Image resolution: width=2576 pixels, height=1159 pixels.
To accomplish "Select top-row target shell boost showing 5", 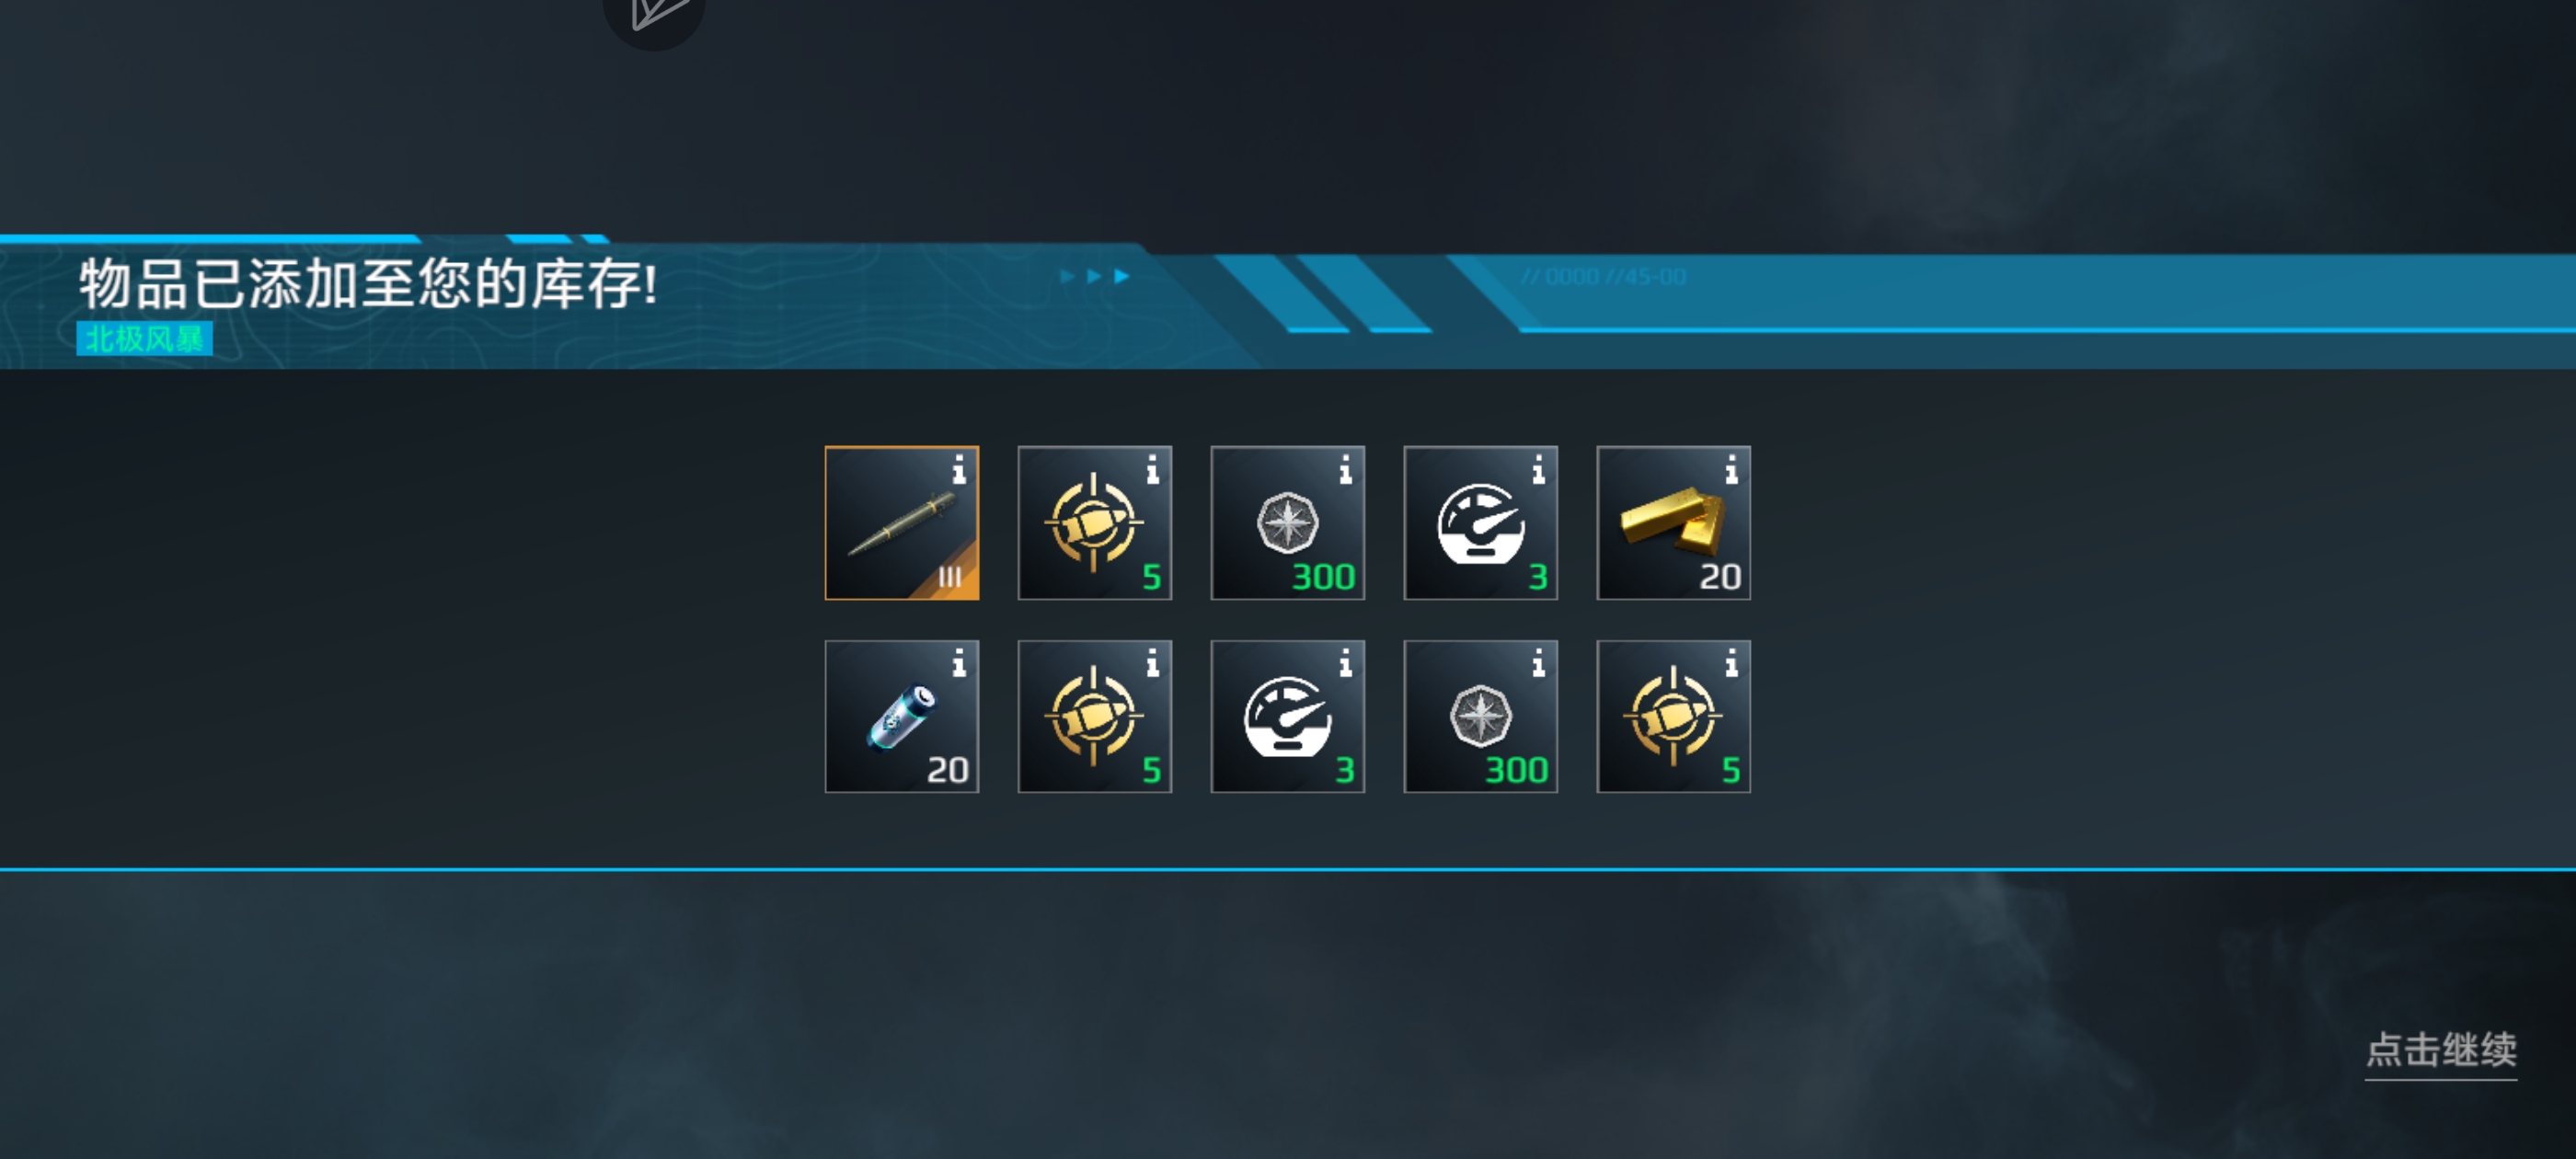I will pyautogui.click(x=1094, y=522).
